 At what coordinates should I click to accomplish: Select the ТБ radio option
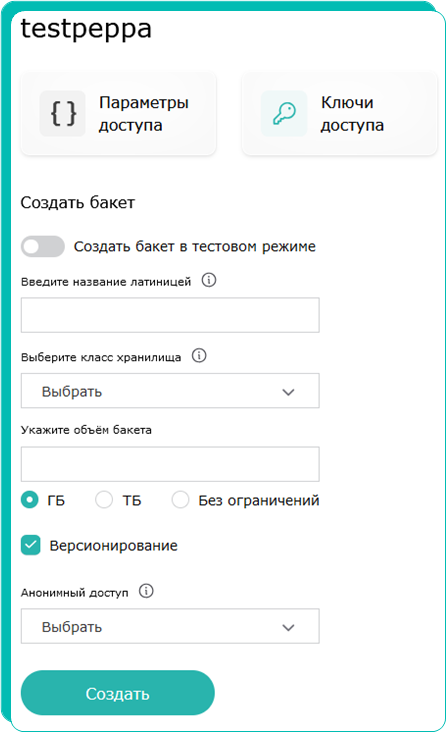(x=104, y=500)
